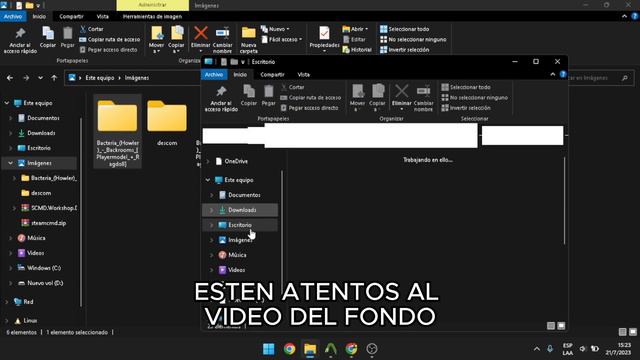Image resolution: width=640 pixels, height=360 pixels.
Task: Click the Historial button
Action: point(357,50)
